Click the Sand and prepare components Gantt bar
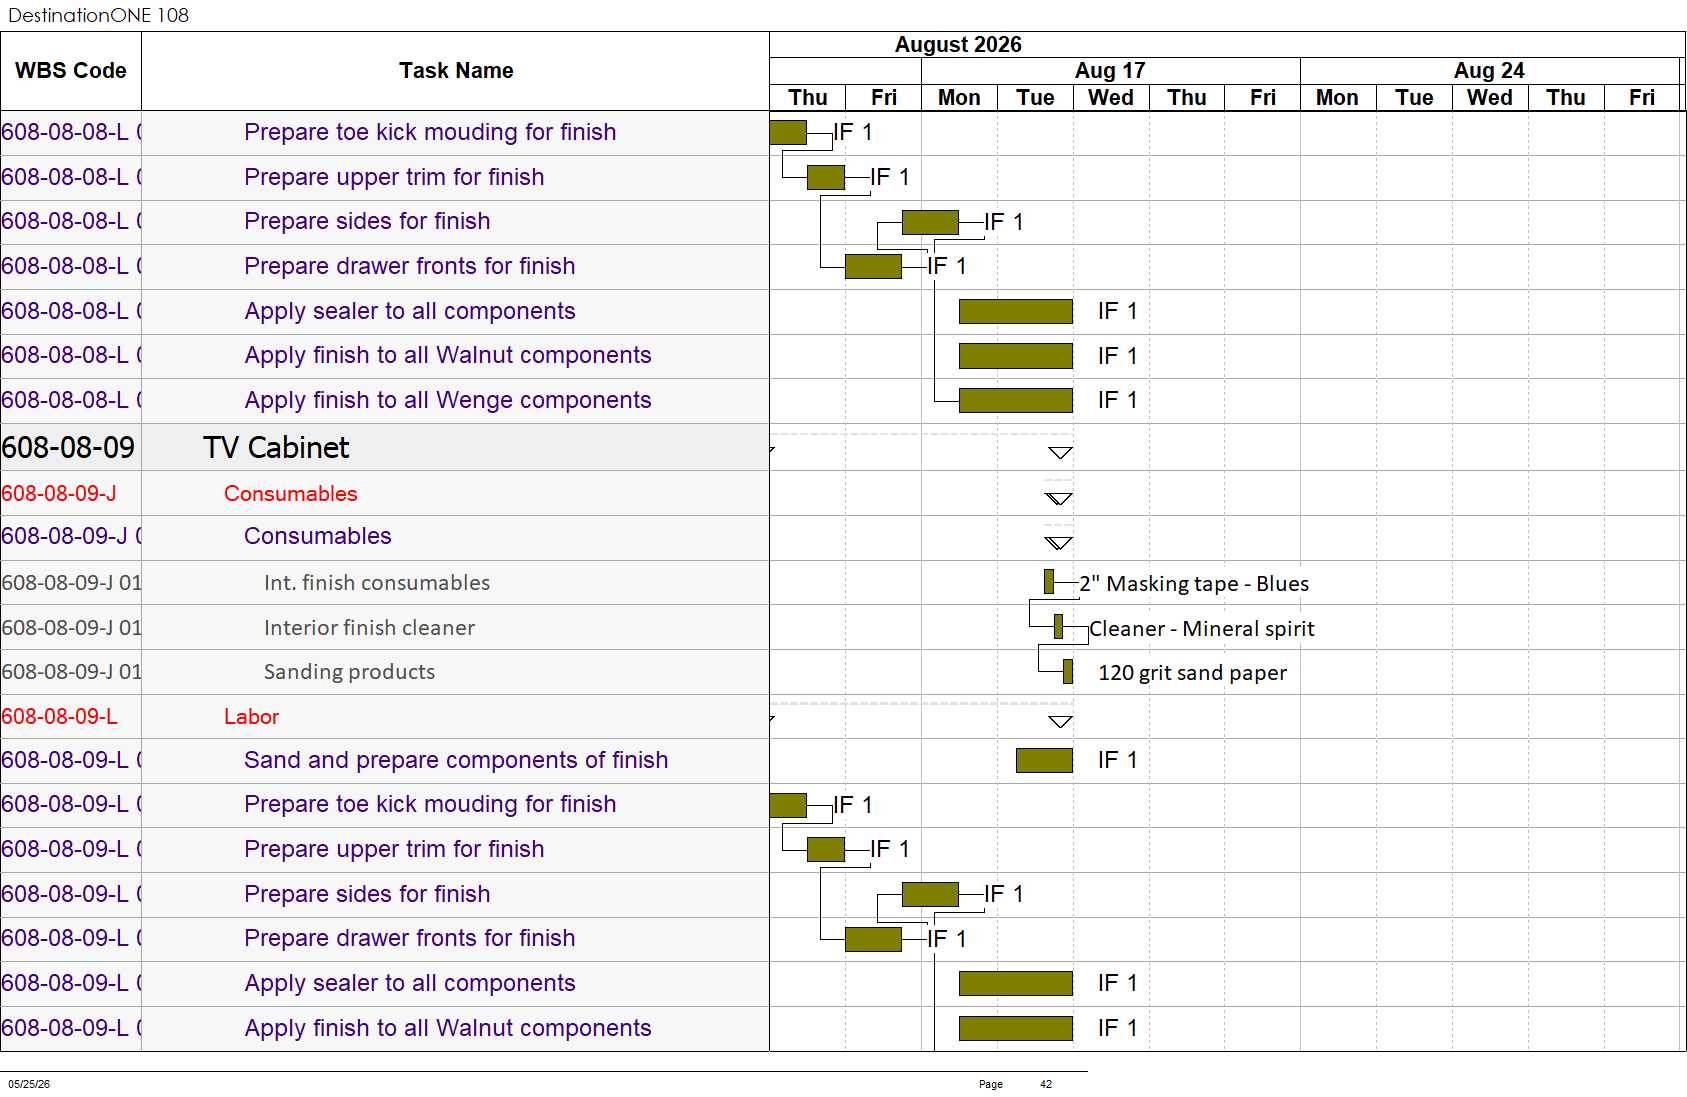This screenshot has width=1687, height=1097. coord(1044,760)
